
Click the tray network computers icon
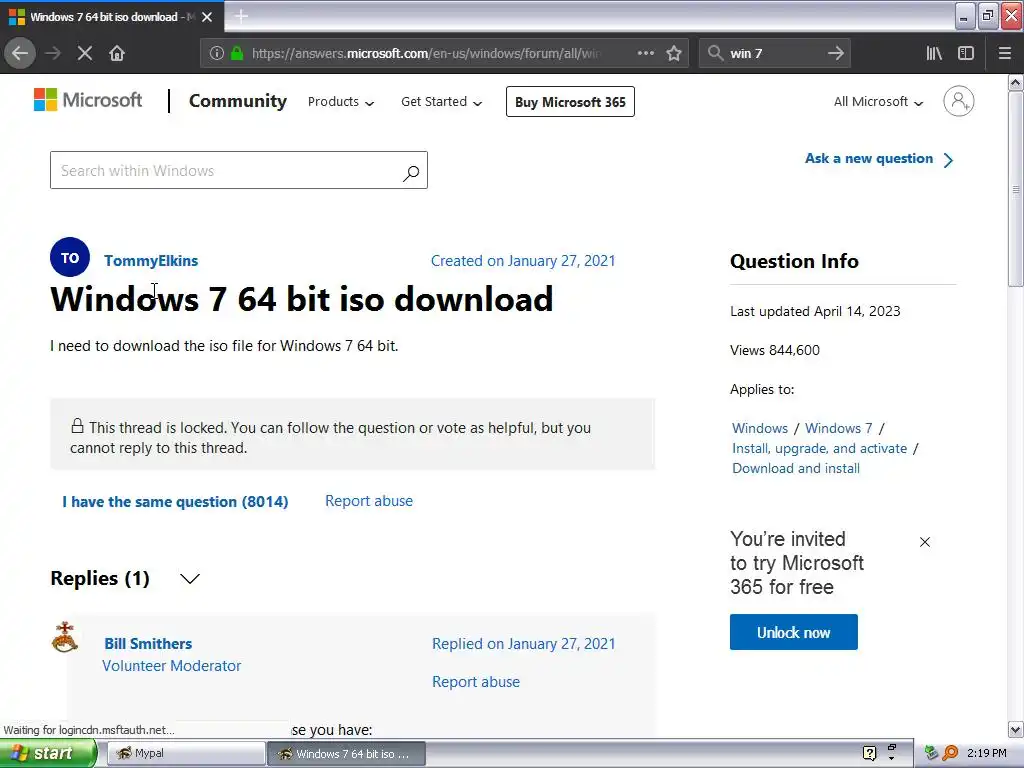tap(932, 753)
